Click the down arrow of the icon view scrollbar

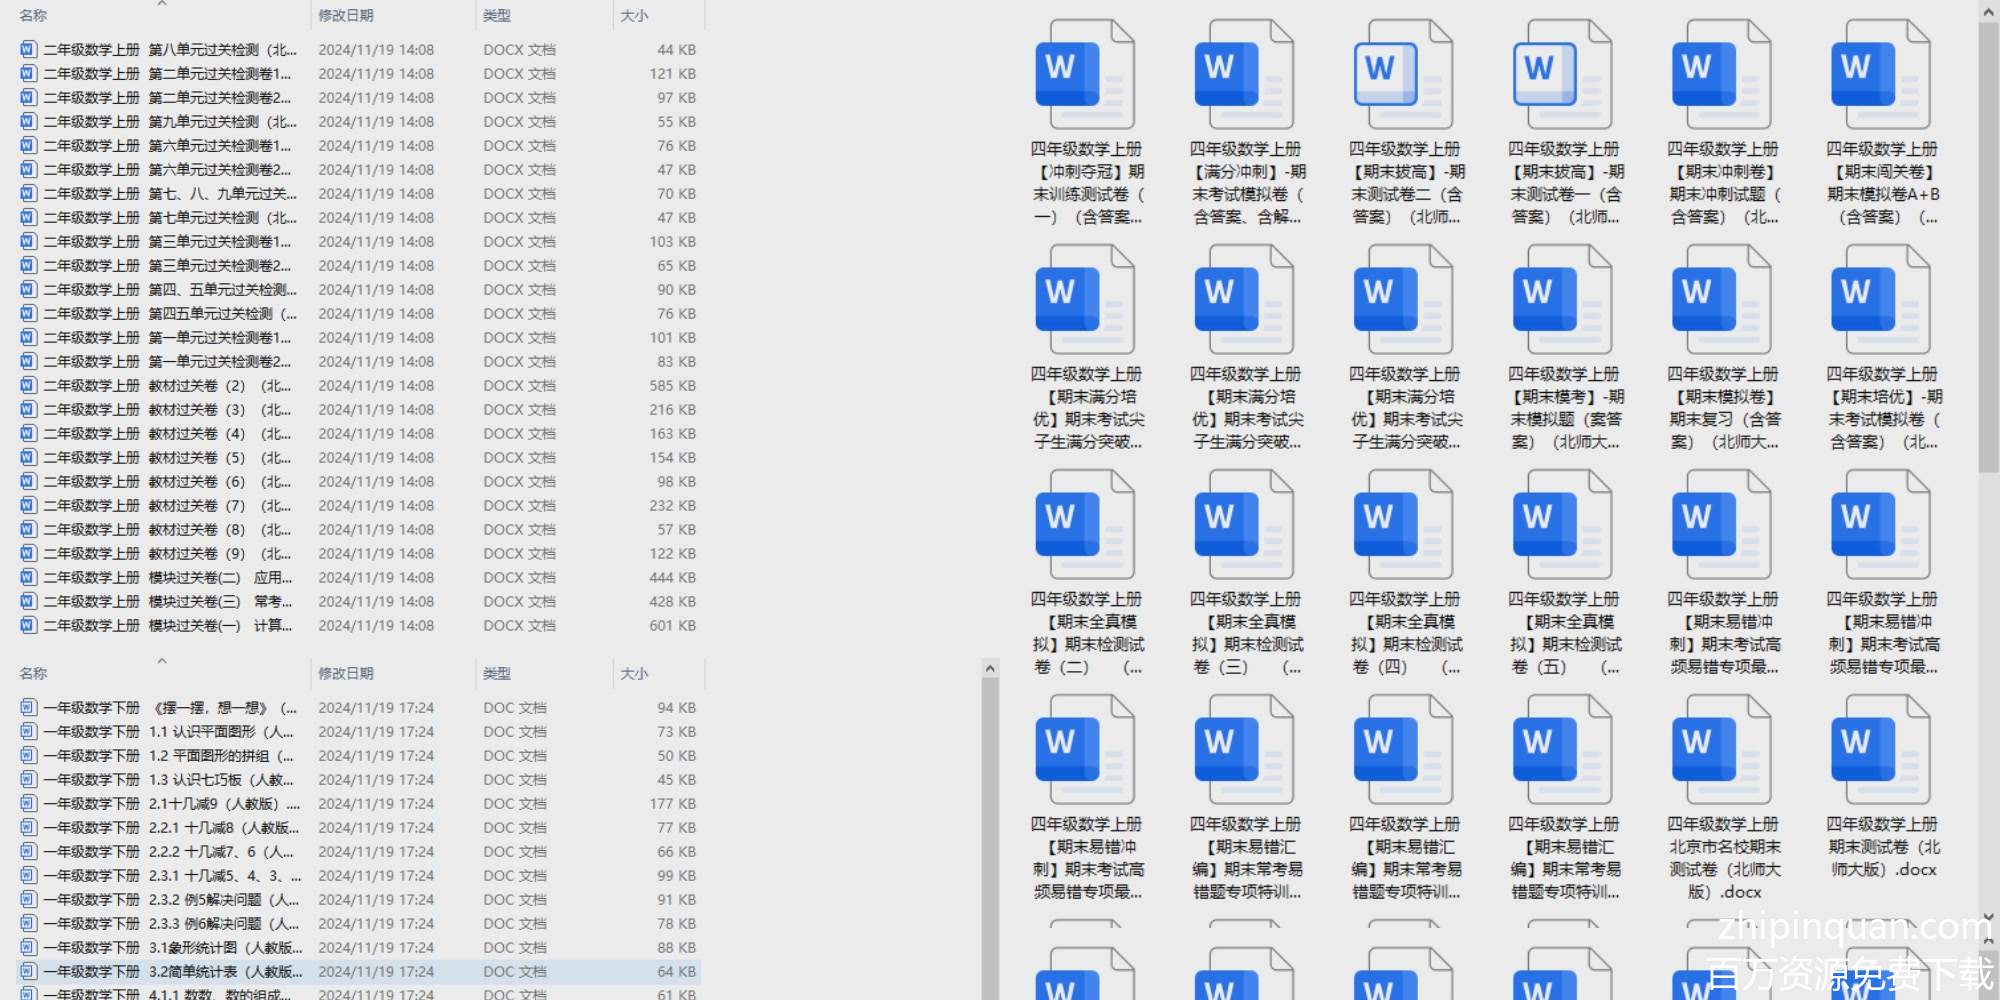tap(1988, 916)
